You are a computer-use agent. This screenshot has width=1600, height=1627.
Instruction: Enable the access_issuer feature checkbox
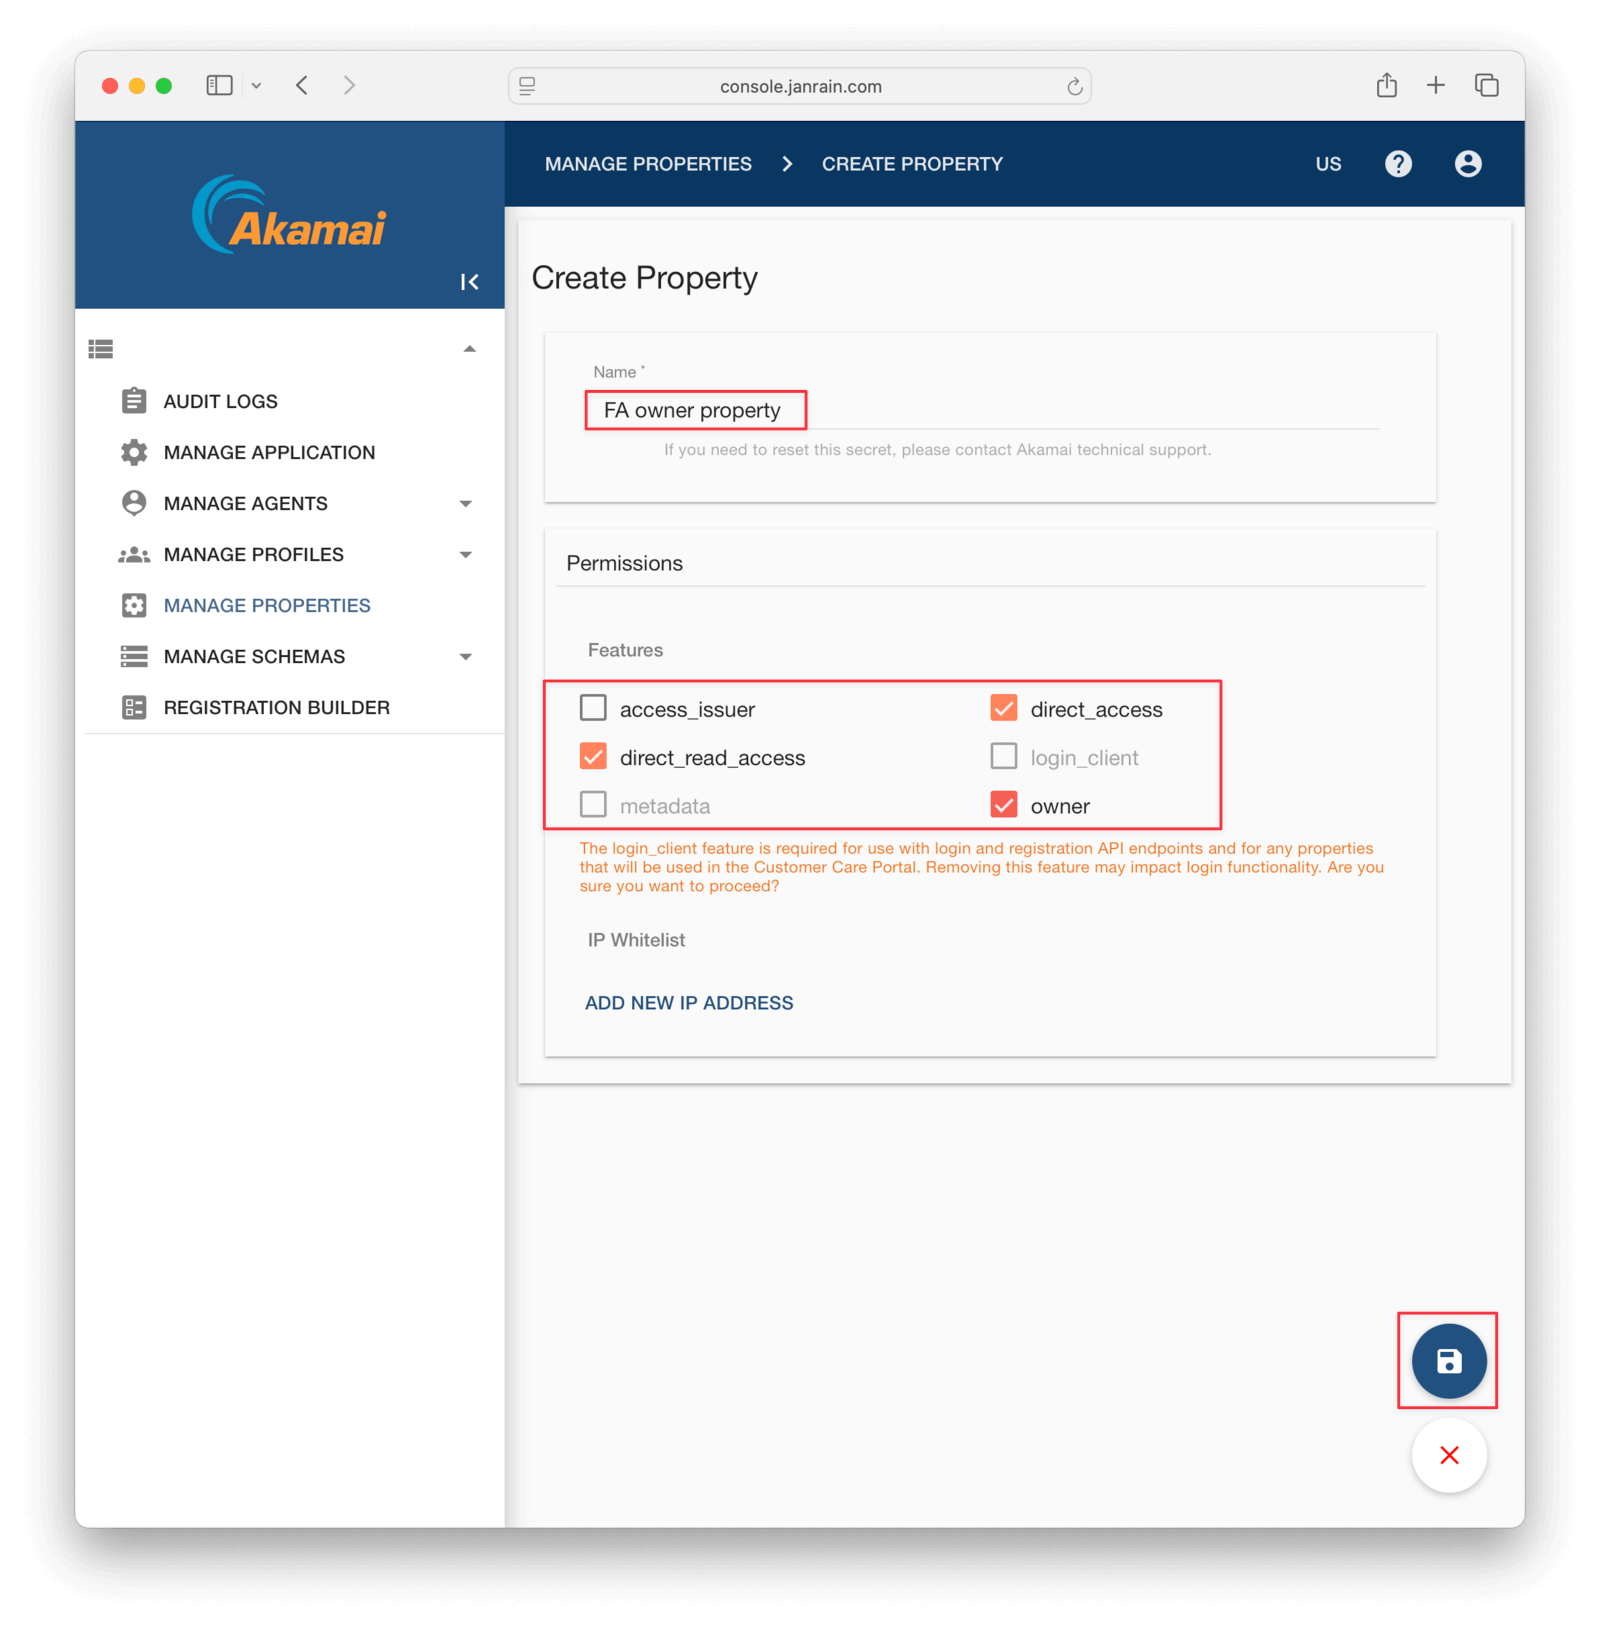click(593, 707)
